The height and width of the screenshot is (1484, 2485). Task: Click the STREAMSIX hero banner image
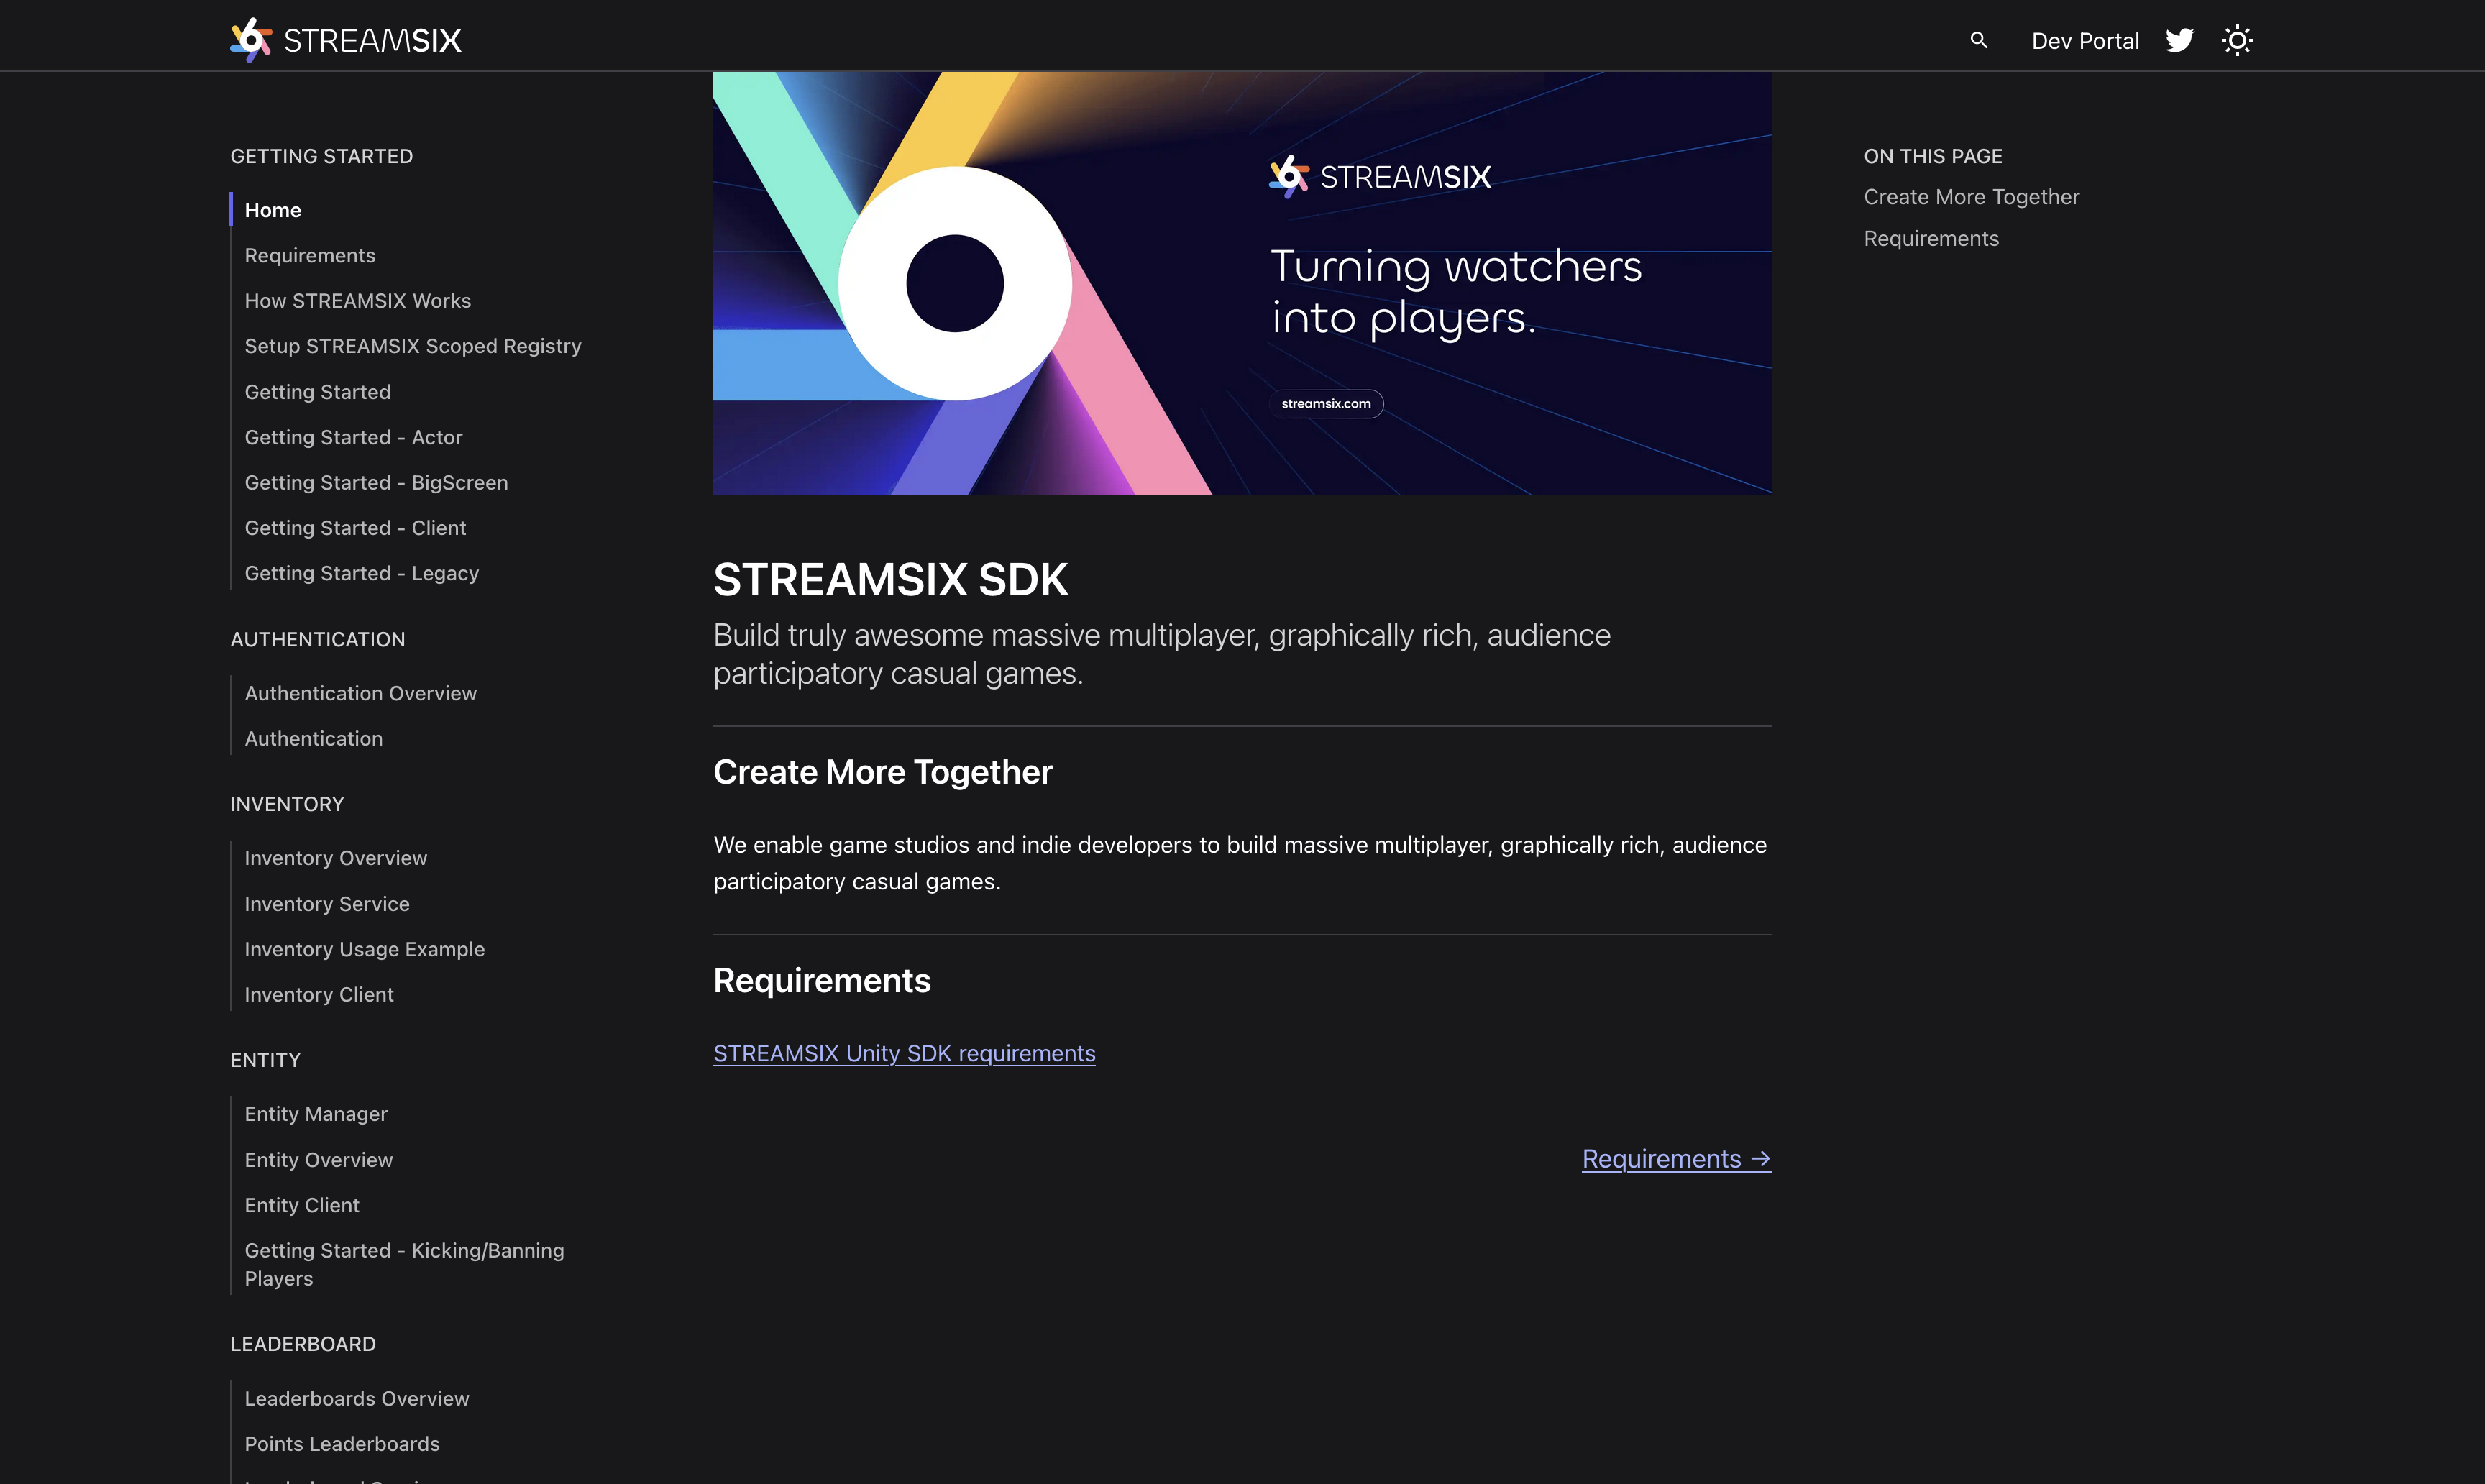1242,283
